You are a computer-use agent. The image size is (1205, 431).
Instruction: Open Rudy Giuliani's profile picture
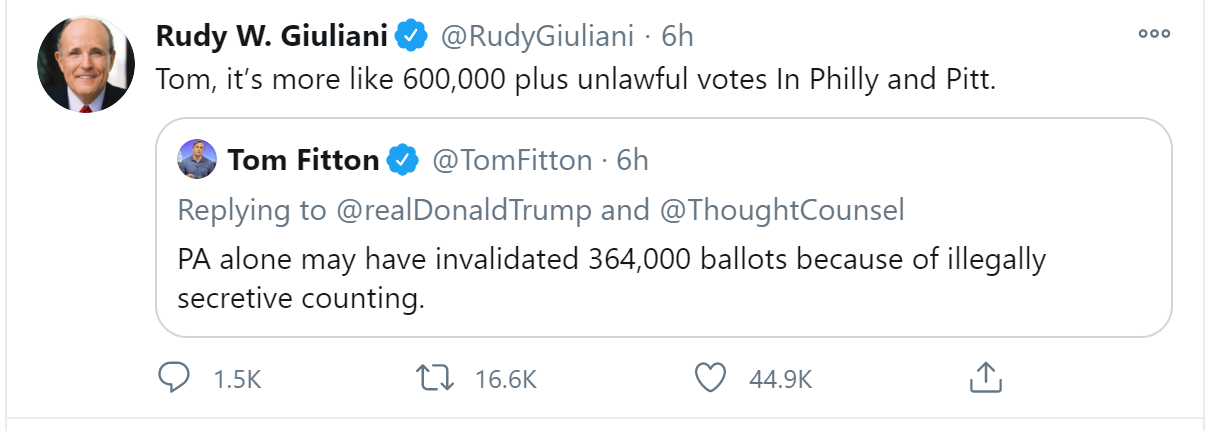[x=85, y=64]
